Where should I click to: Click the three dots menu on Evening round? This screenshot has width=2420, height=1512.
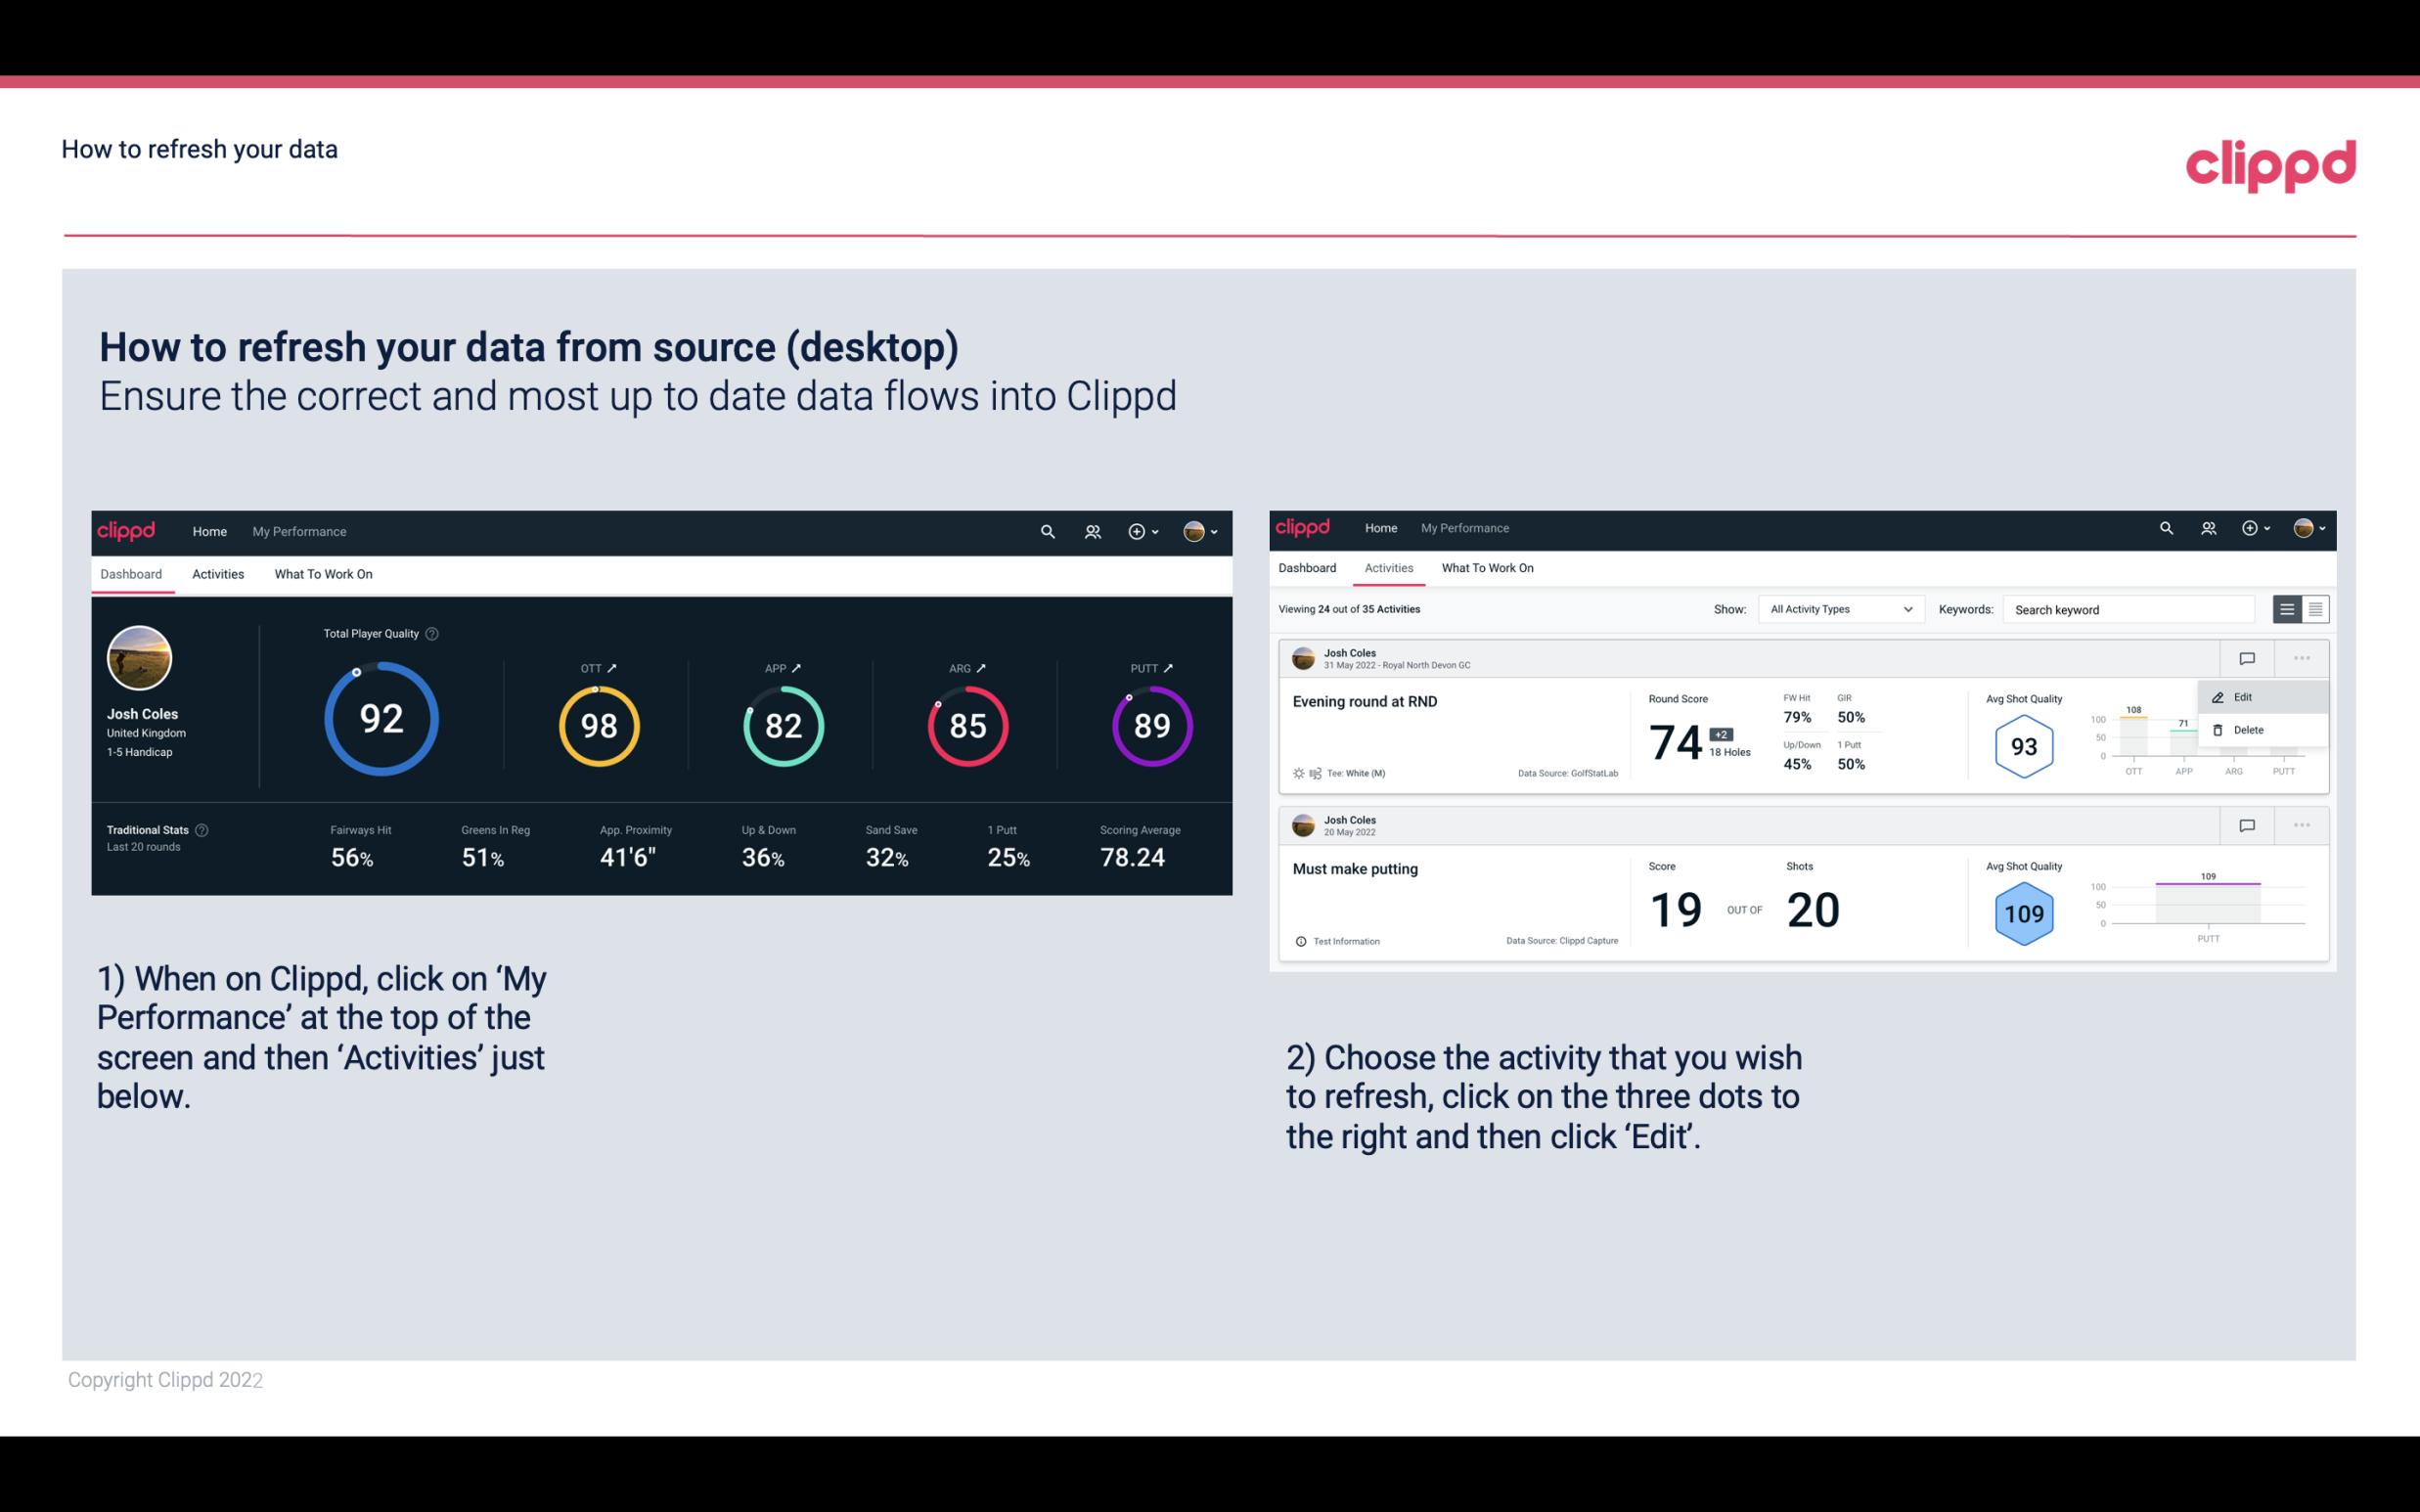(x=2300, y=658)
